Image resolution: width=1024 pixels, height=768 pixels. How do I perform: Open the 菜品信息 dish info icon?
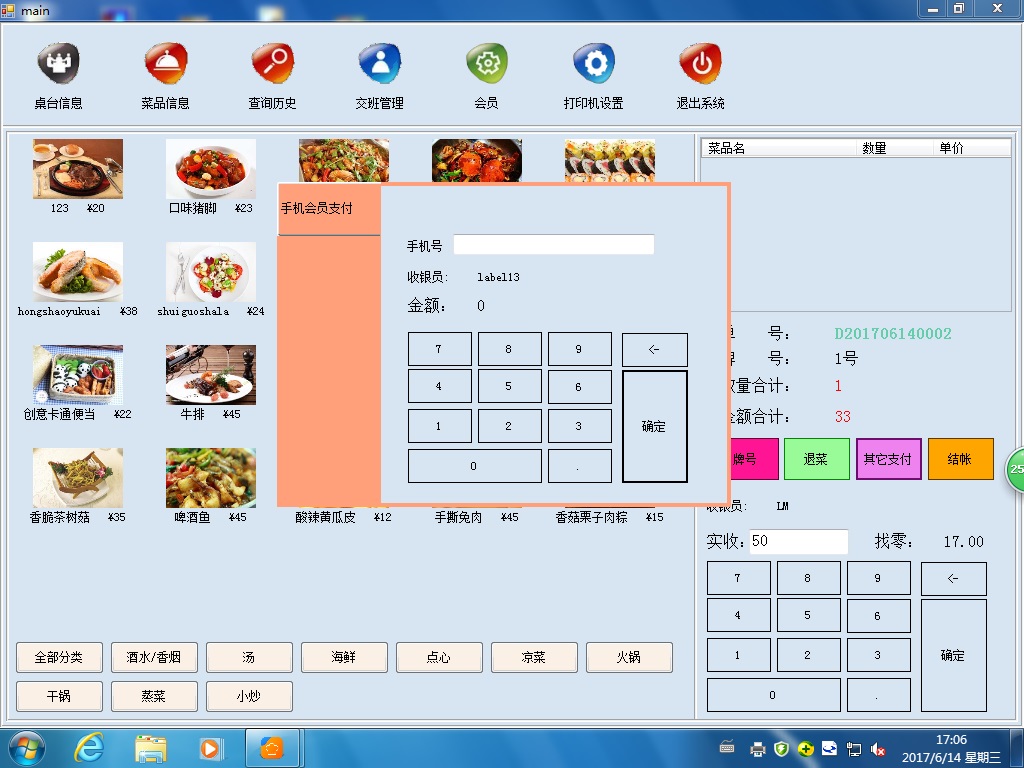coord(165,65)
